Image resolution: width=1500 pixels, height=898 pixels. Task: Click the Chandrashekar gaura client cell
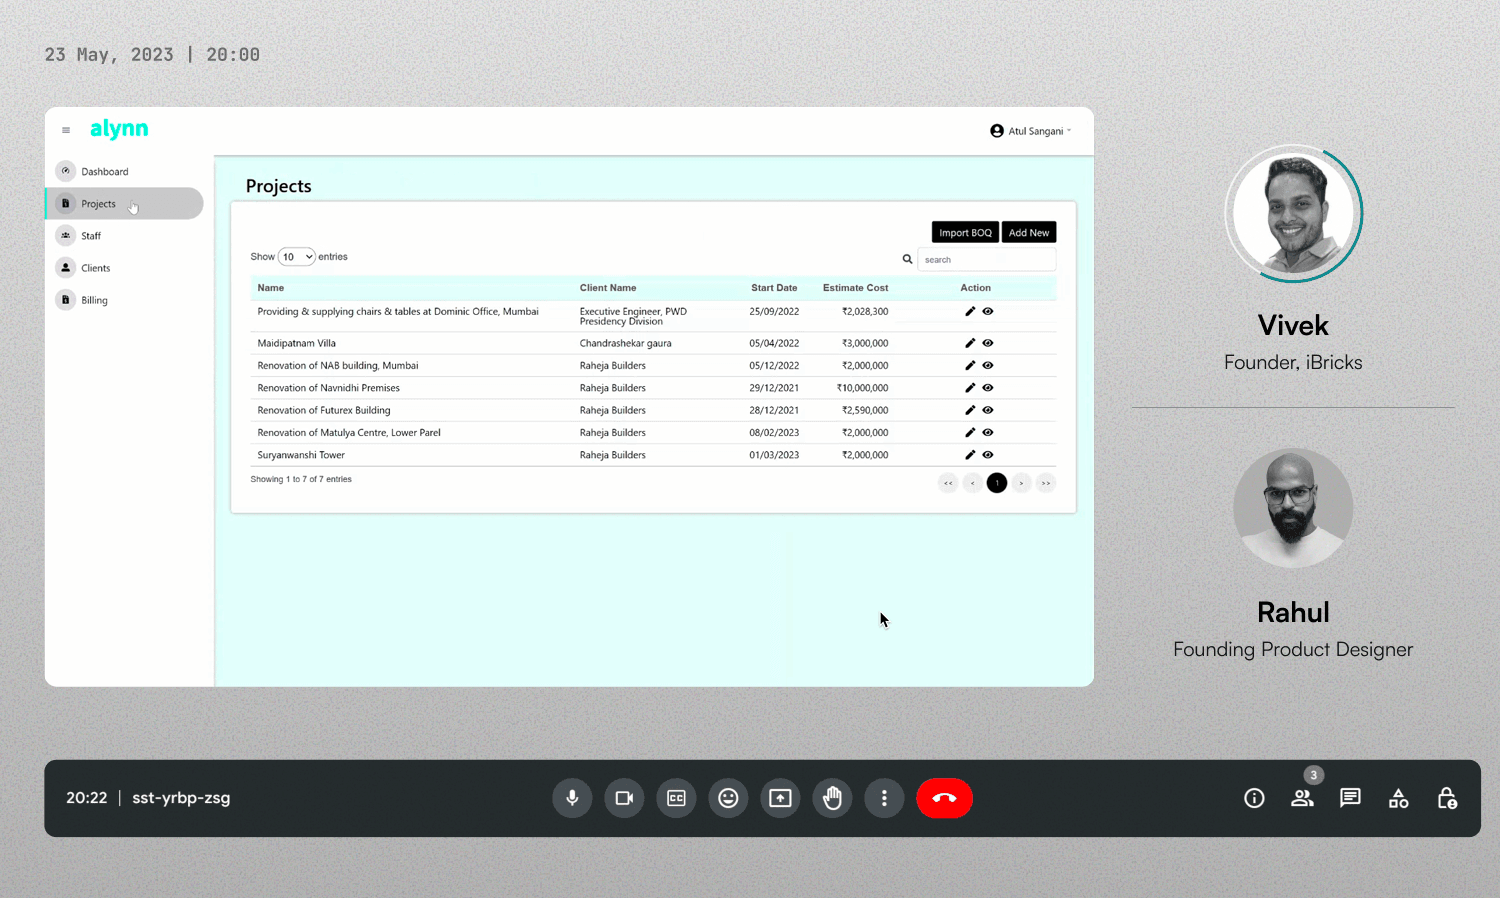pyautogui.click(x=626, y=343)
